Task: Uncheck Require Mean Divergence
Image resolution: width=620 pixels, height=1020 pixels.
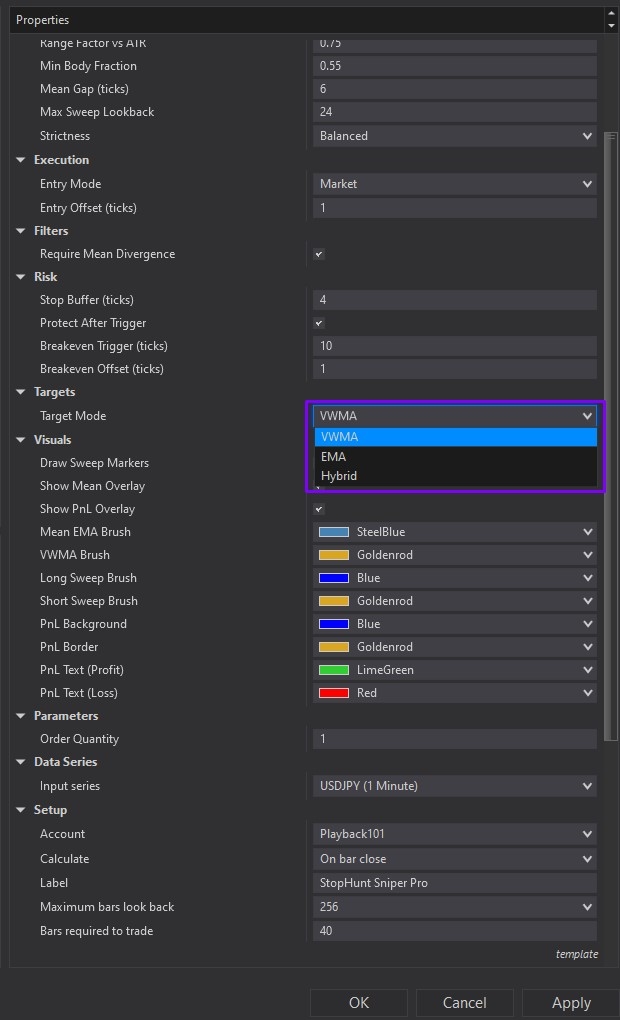Action: point(318,254)
